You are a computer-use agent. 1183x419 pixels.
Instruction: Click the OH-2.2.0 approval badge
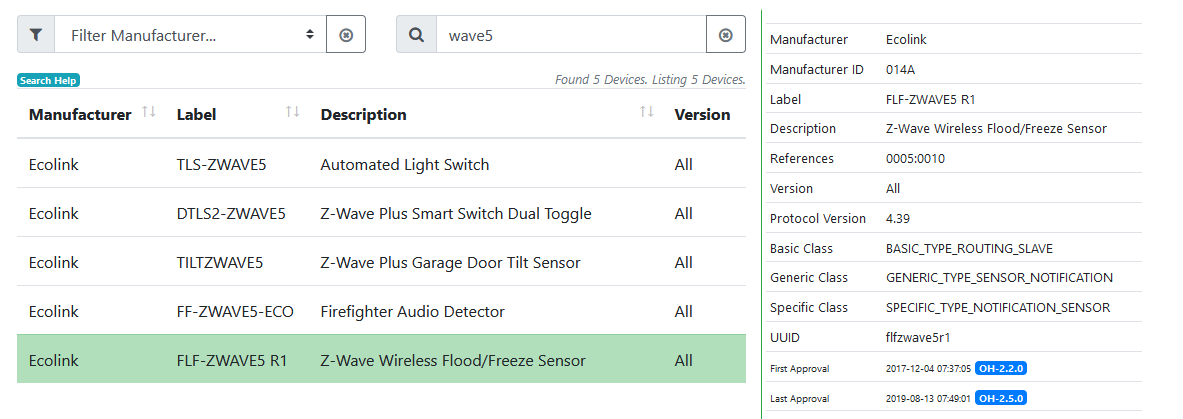pyautogui.click(x=1001, y=368)
